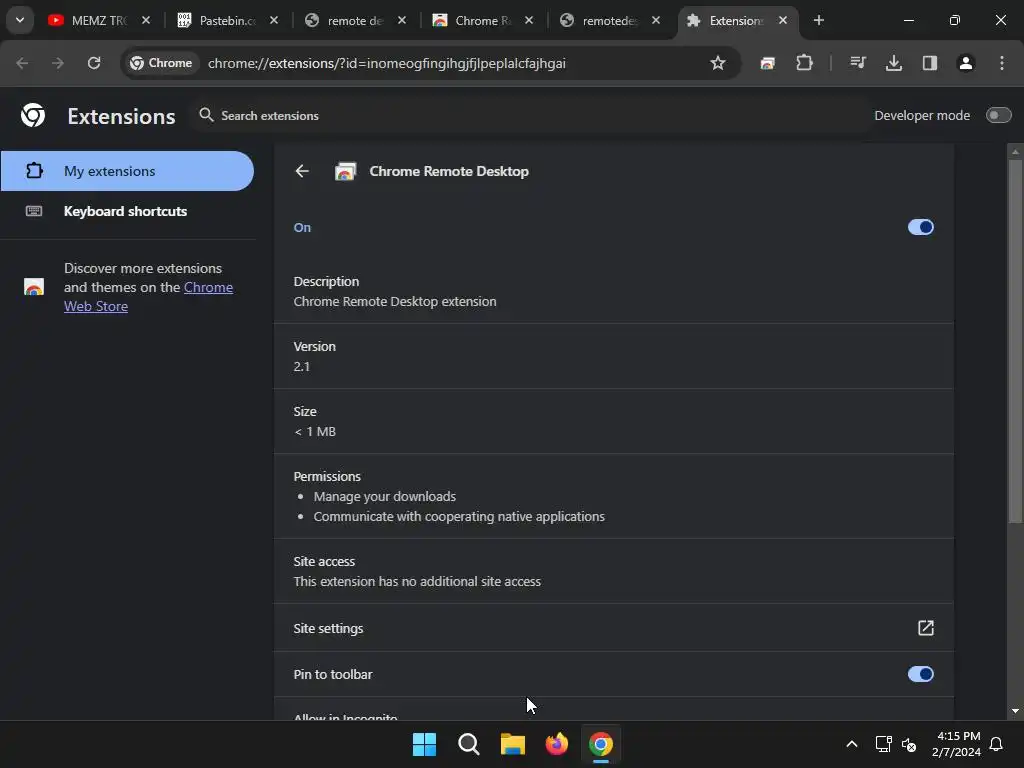Viewport: 1024px width, 768px height.
Task: Click the scrollbar up arrow
Action: click(x=1015, y=151)
